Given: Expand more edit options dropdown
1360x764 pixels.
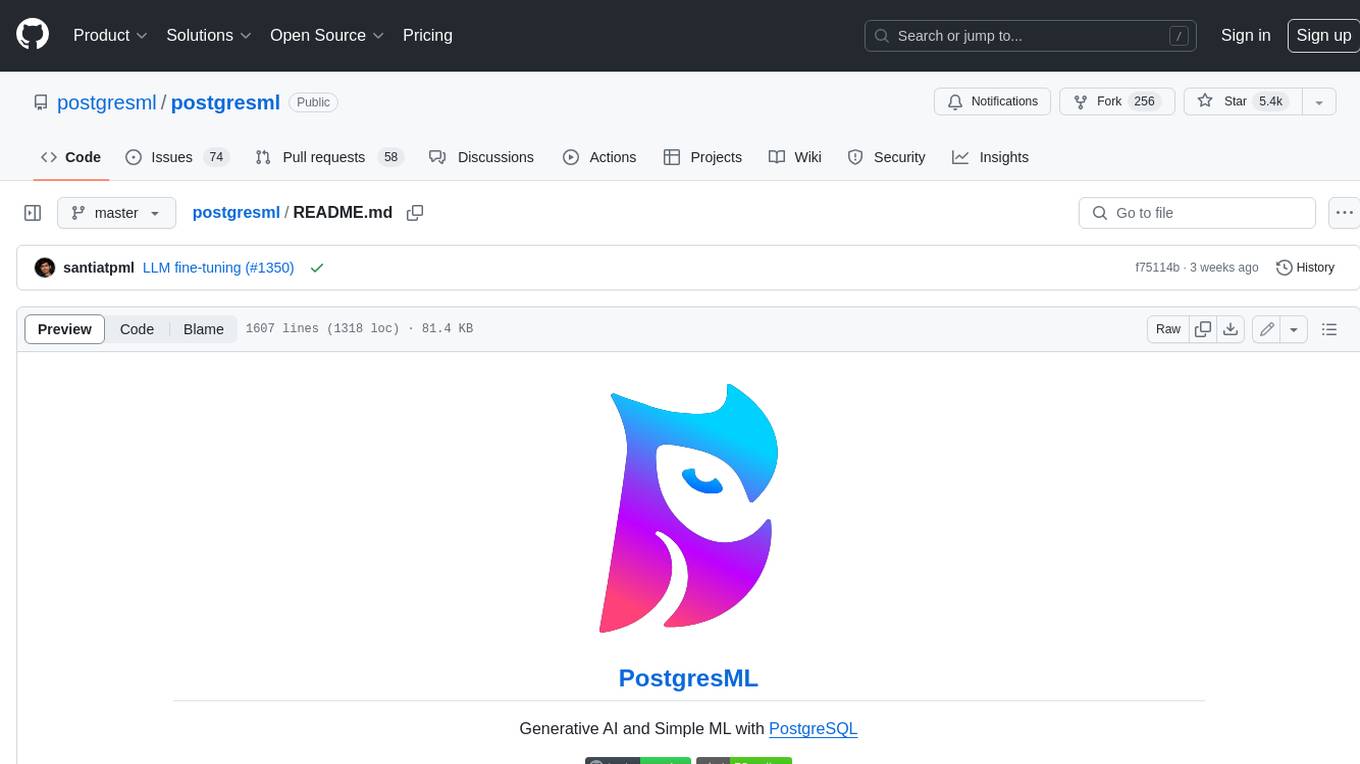Looking at the screenshot, I should [1294, 329].
